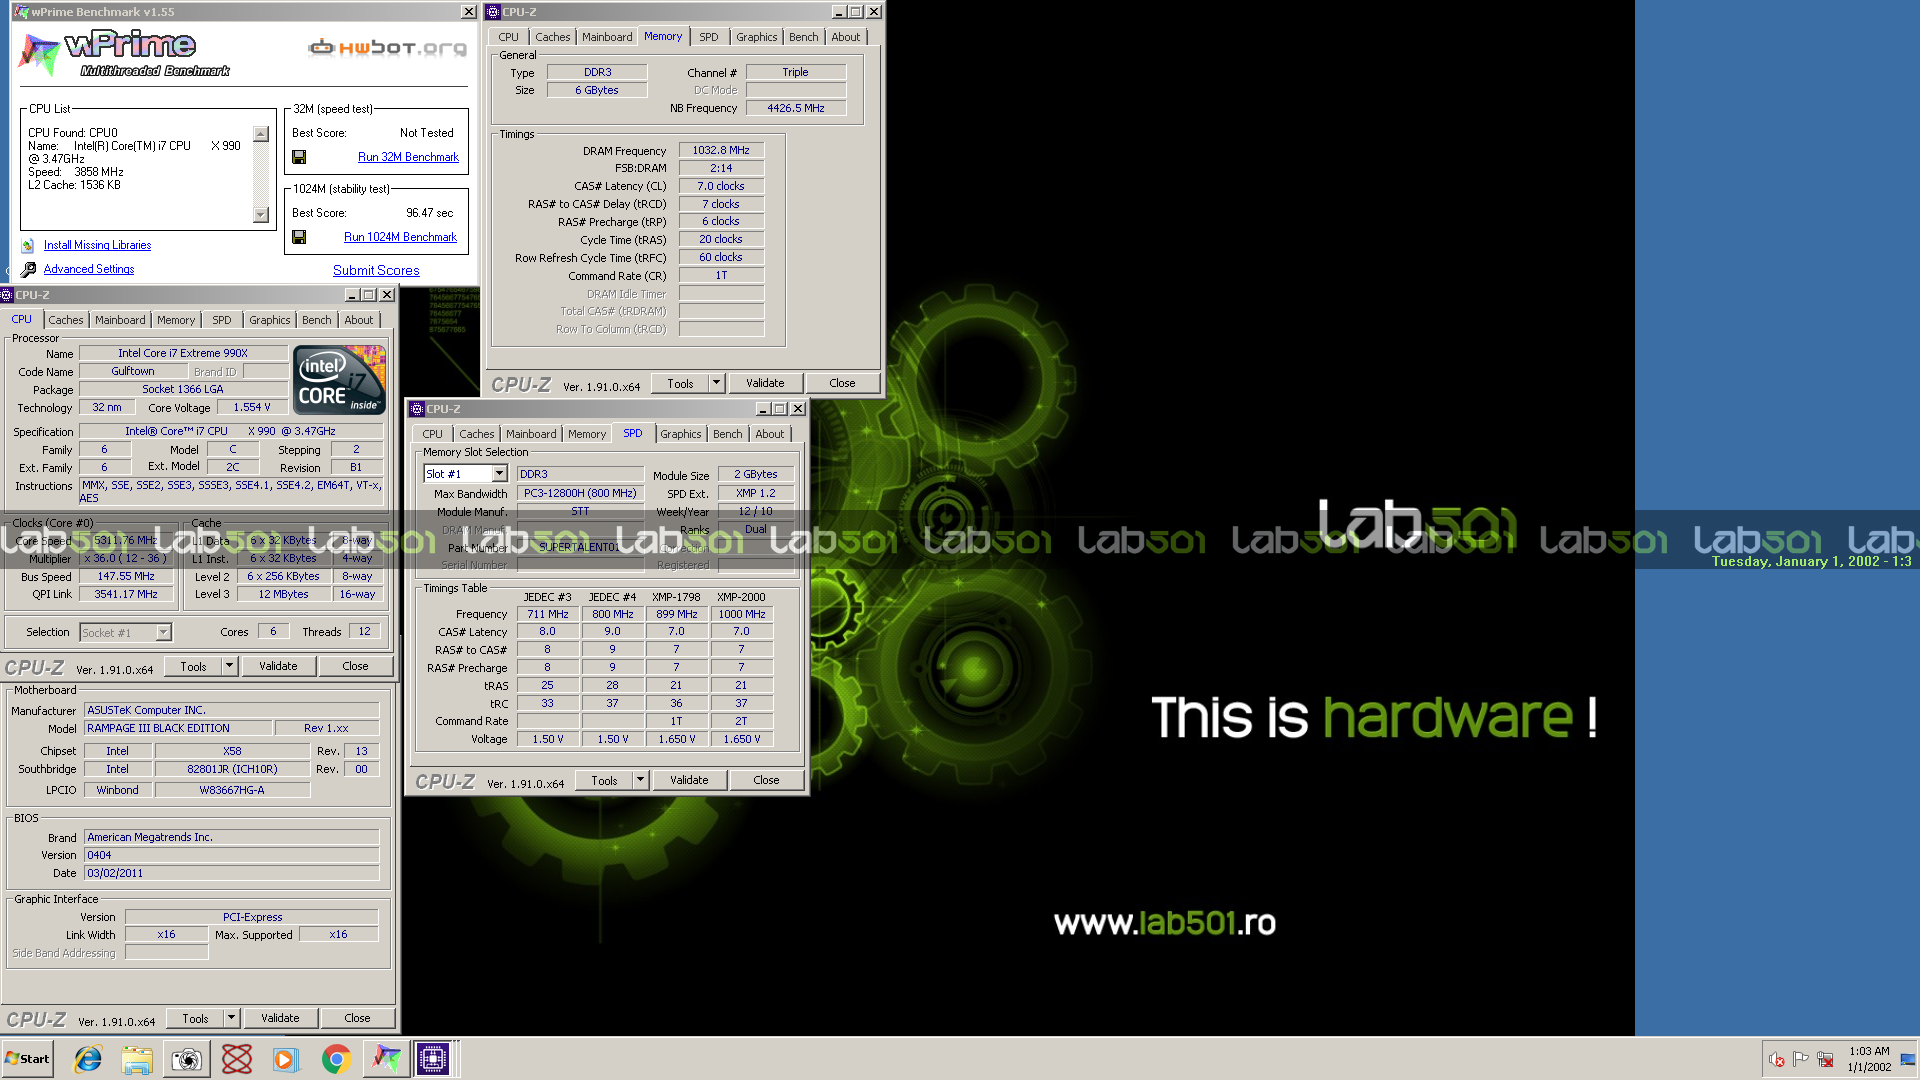Screen dimensions: 1920x1080
Task: Click the wPrime Benchmark title-bar icon
Action: pyautogui.click(x=21, y=12)
